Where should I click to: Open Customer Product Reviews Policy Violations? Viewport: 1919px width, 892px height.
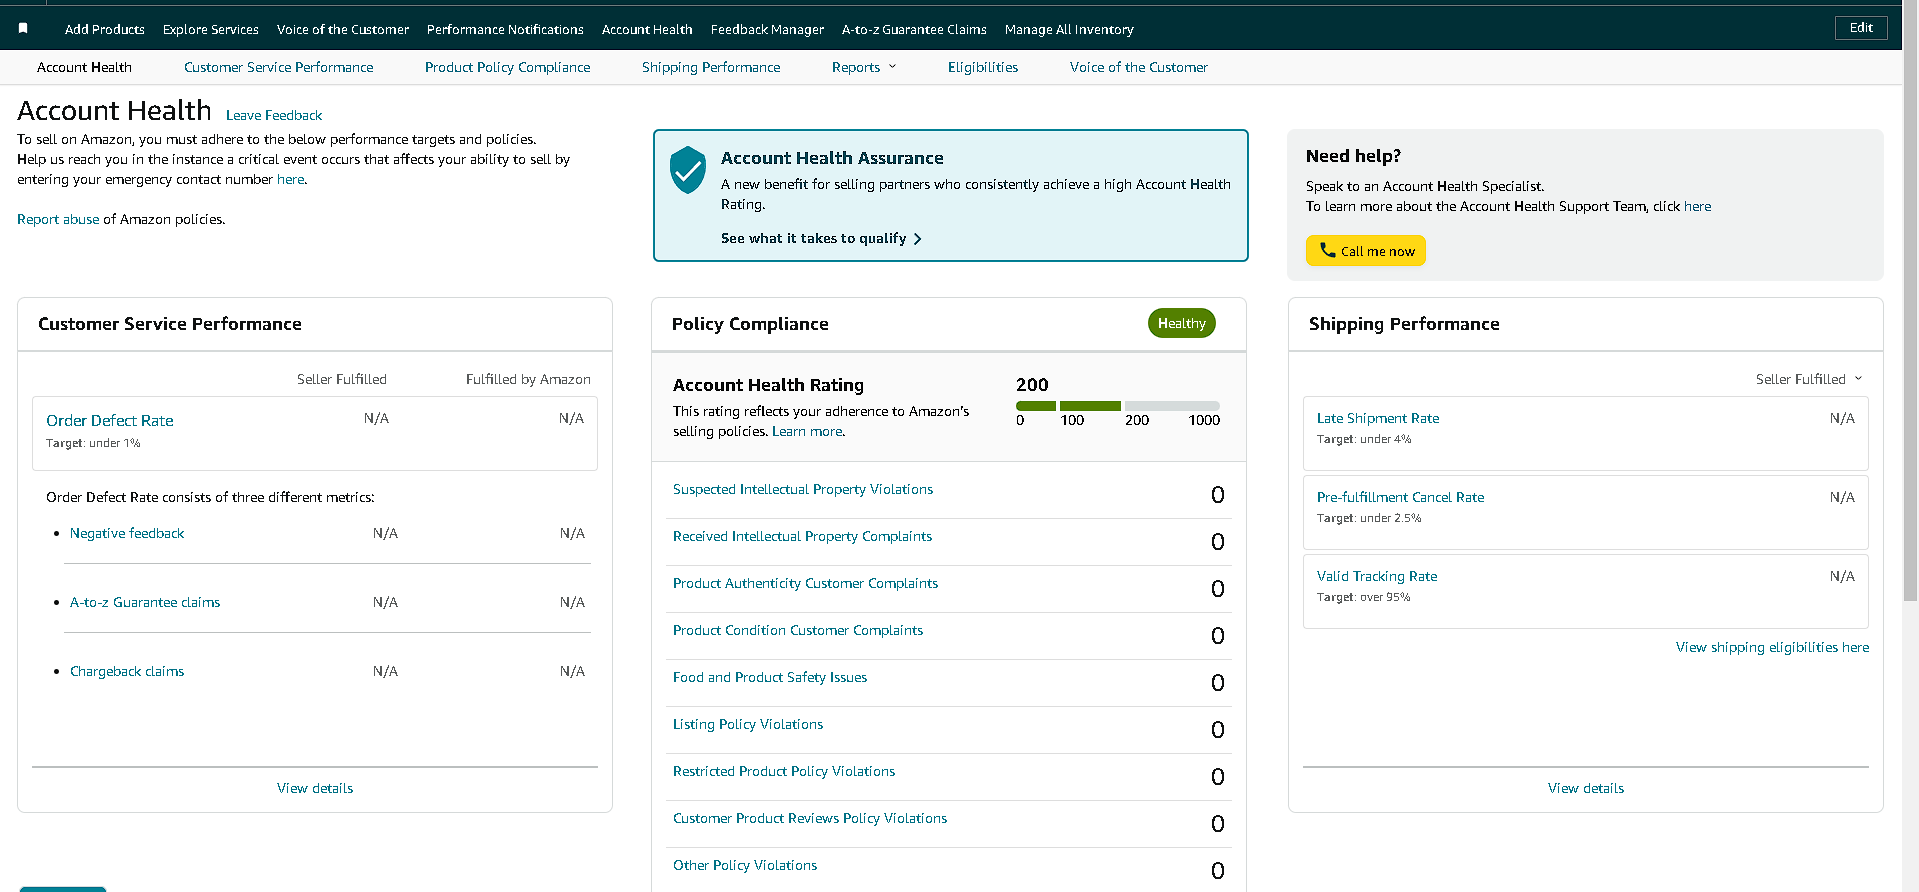810,818
